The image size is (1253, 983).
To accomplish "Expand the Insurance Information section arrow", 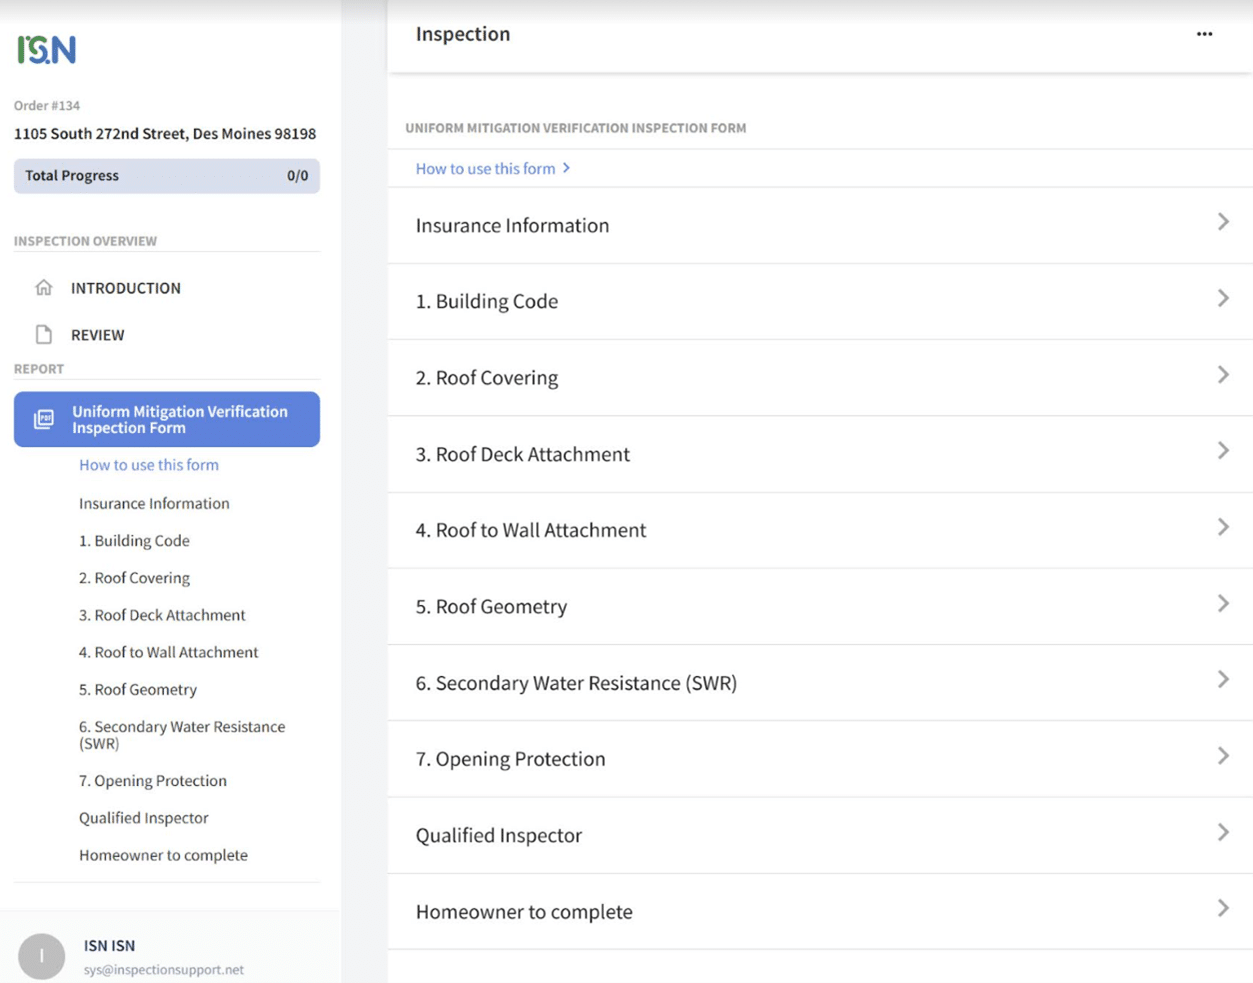I will (x=1222, y=223).
